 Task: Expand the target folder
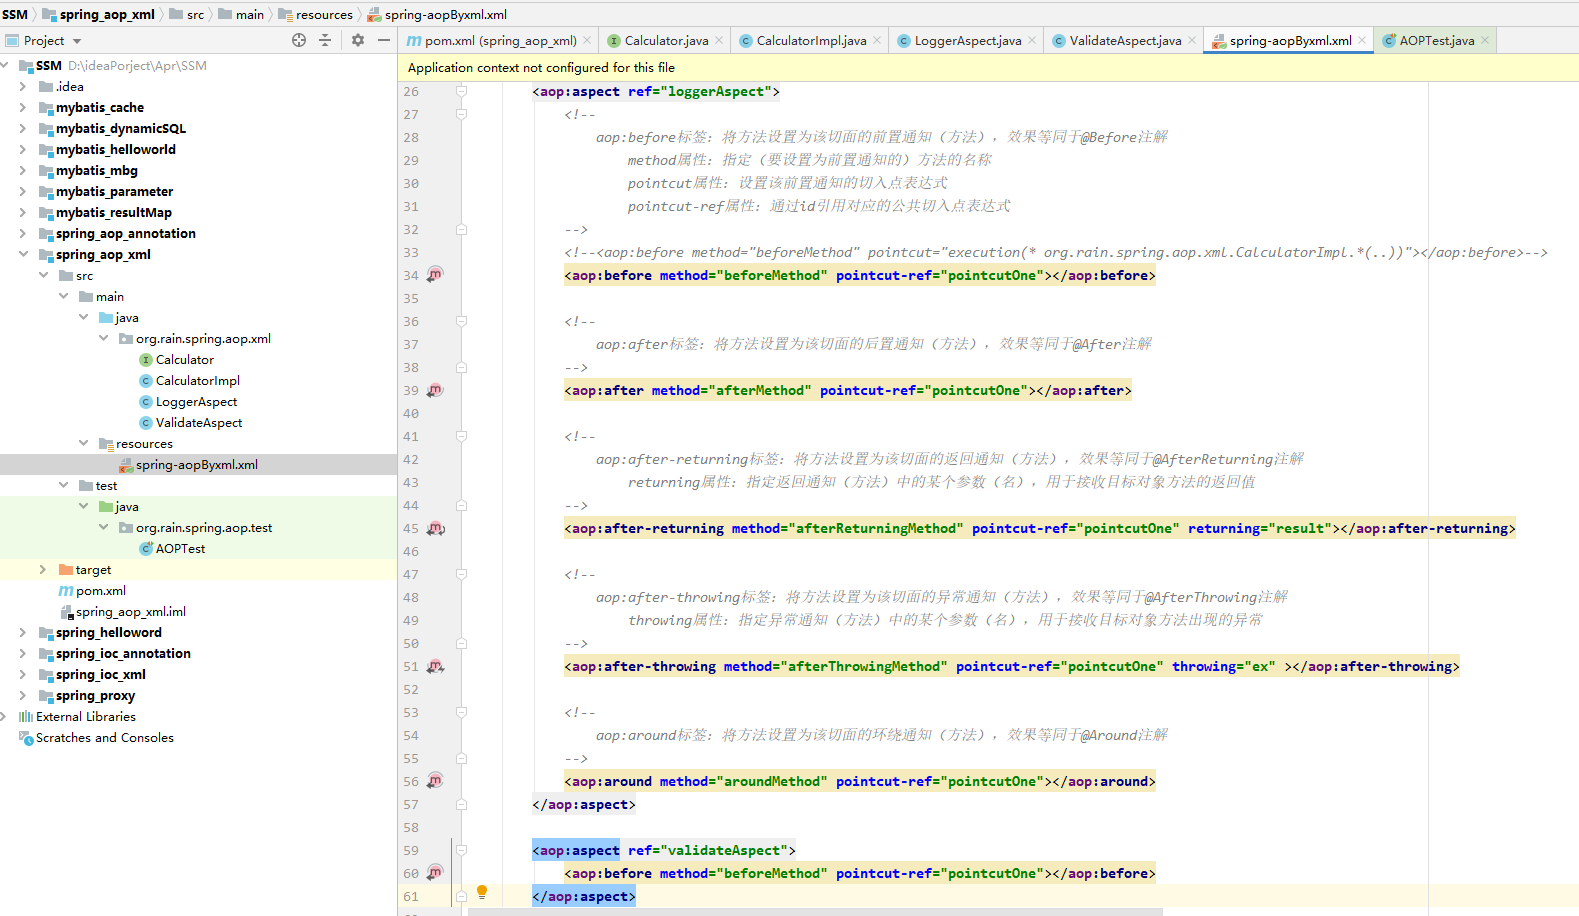43,570
